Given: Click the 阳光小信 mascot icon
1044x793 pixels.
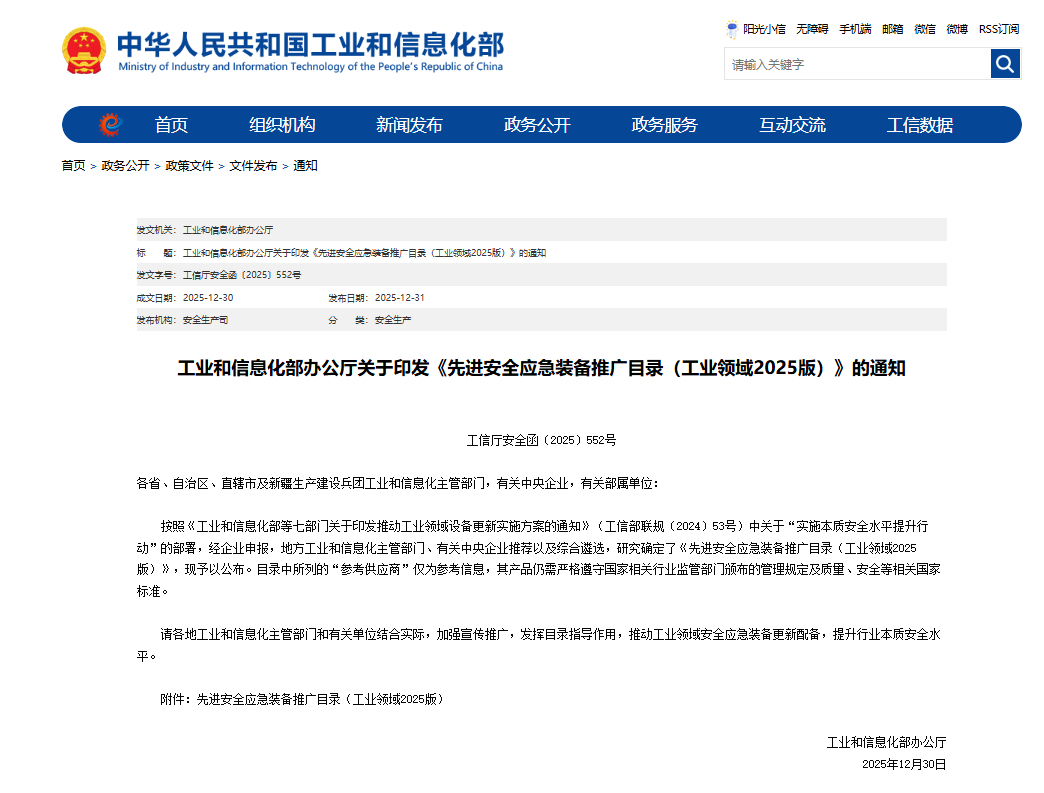Looking at the screenshot, I should pos(732,29).
